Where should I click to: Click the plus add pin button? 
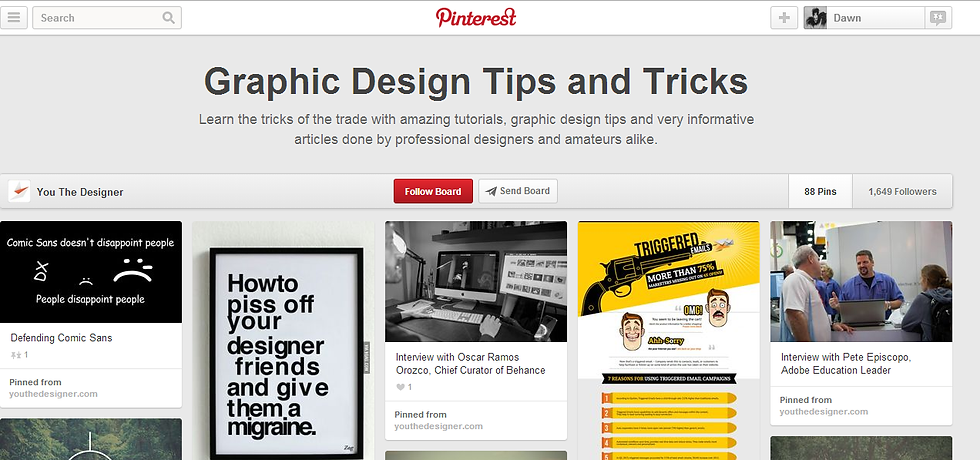click(x=784, y=18)
